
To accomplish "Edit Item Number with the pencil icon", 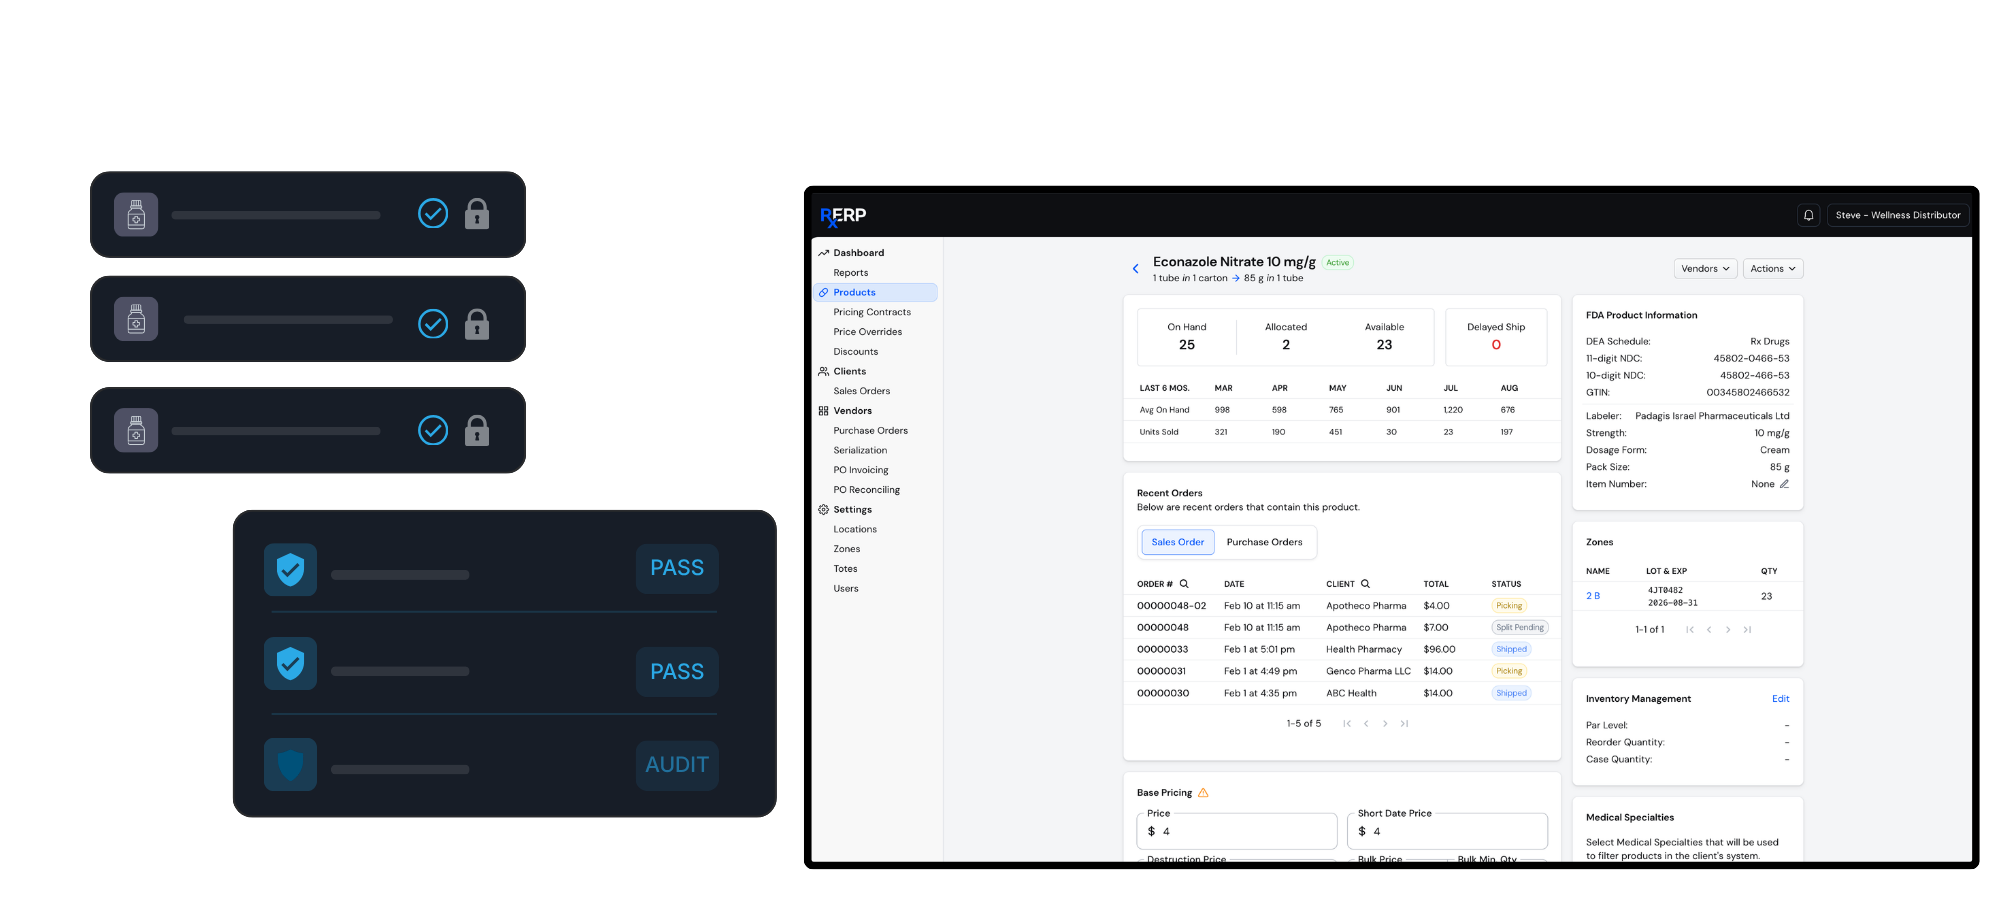I will coord(1784,484).
